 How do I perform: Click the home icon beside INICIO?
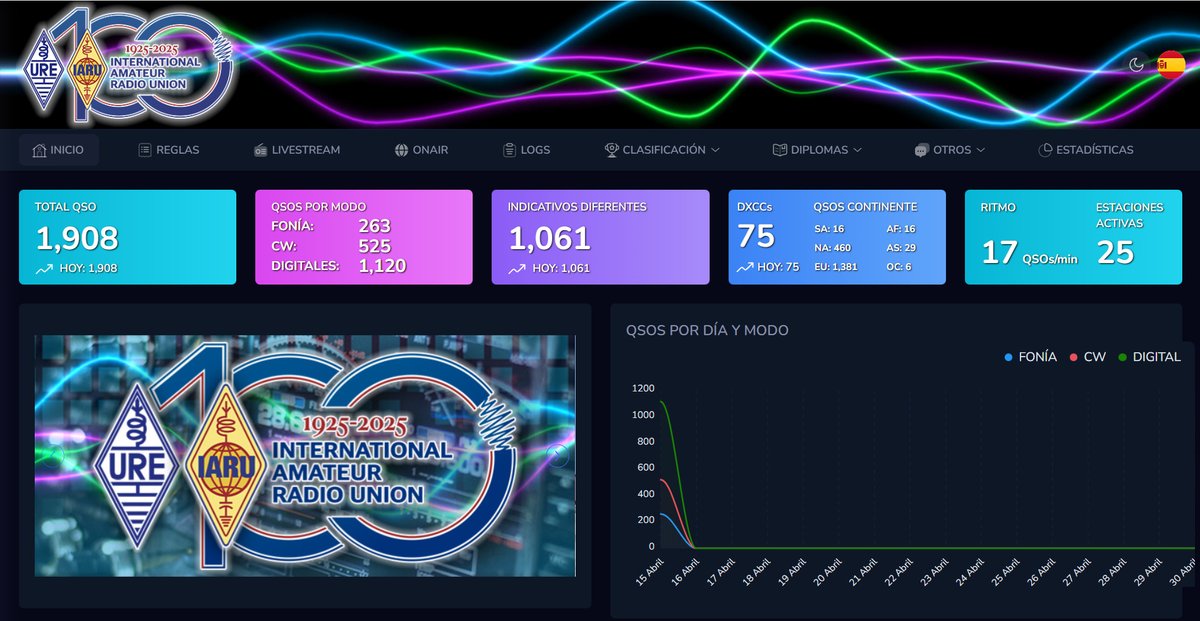point(40,150)
